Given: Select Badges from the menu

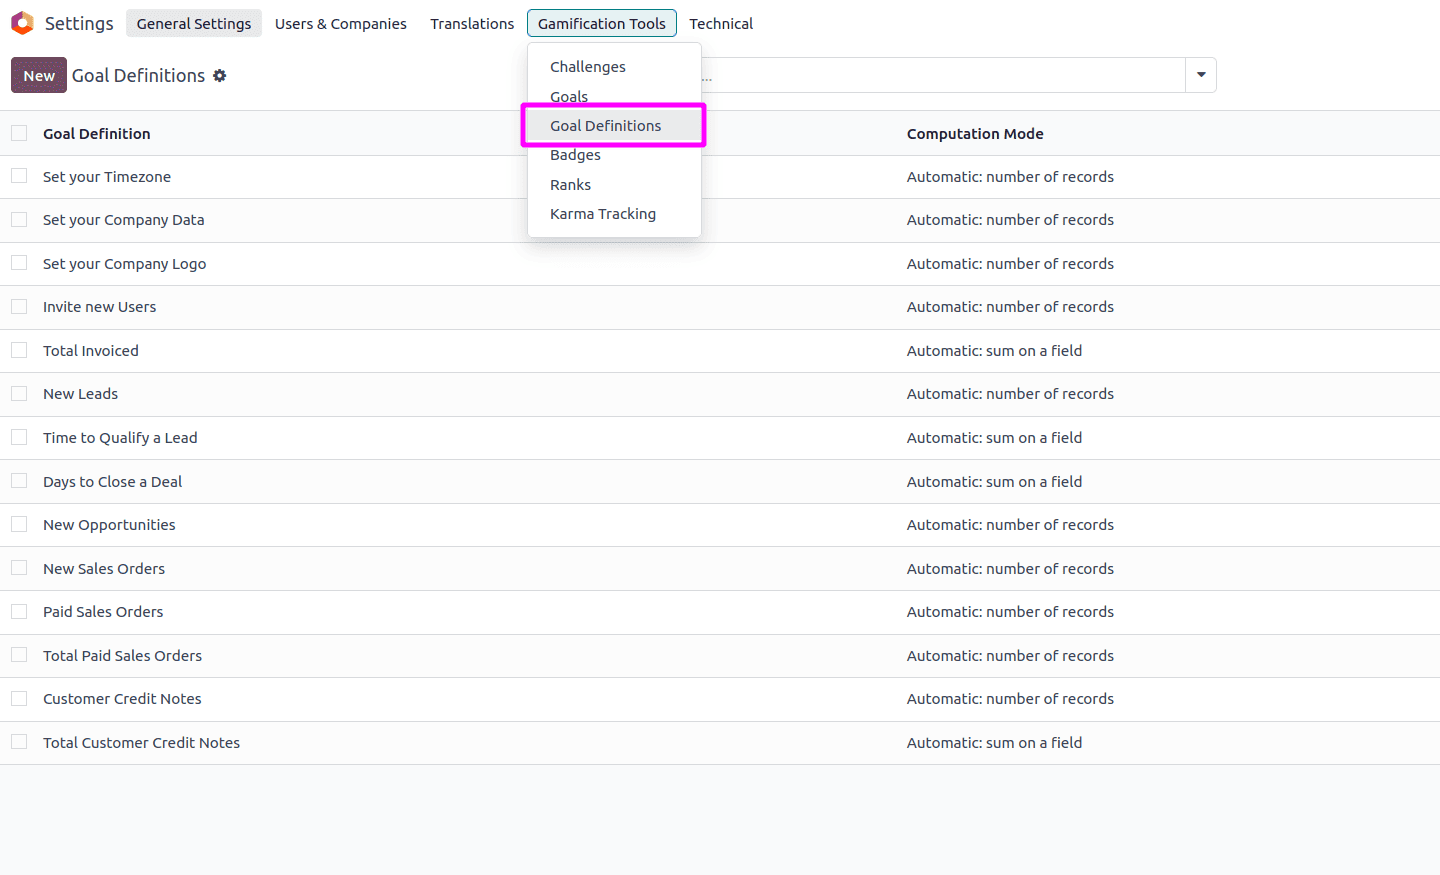Looking at the screenshot, I should tap(575, 154).
